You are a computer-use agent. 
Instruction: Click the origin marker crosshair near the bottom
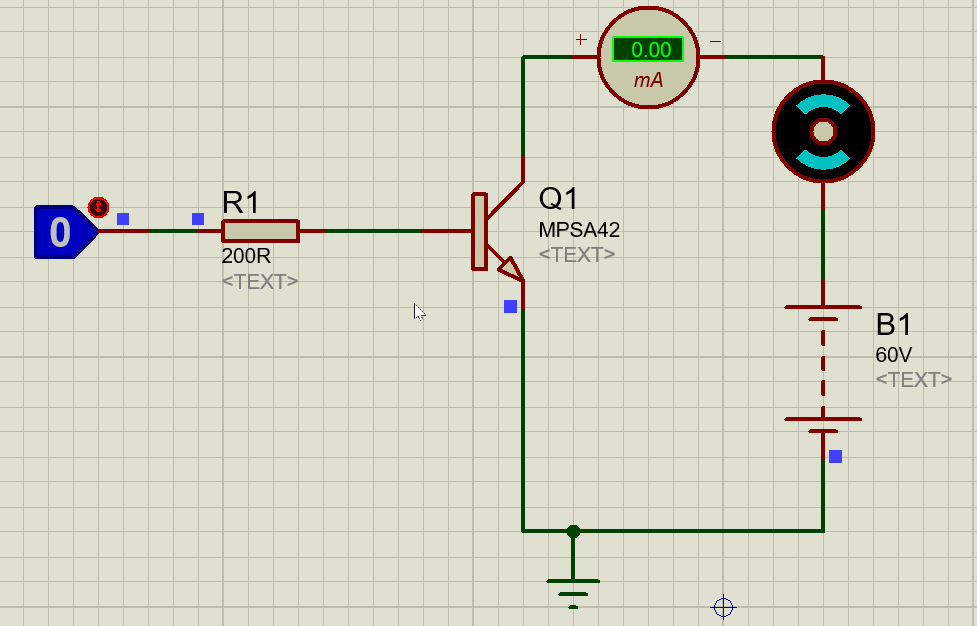(x=722, y=607)
